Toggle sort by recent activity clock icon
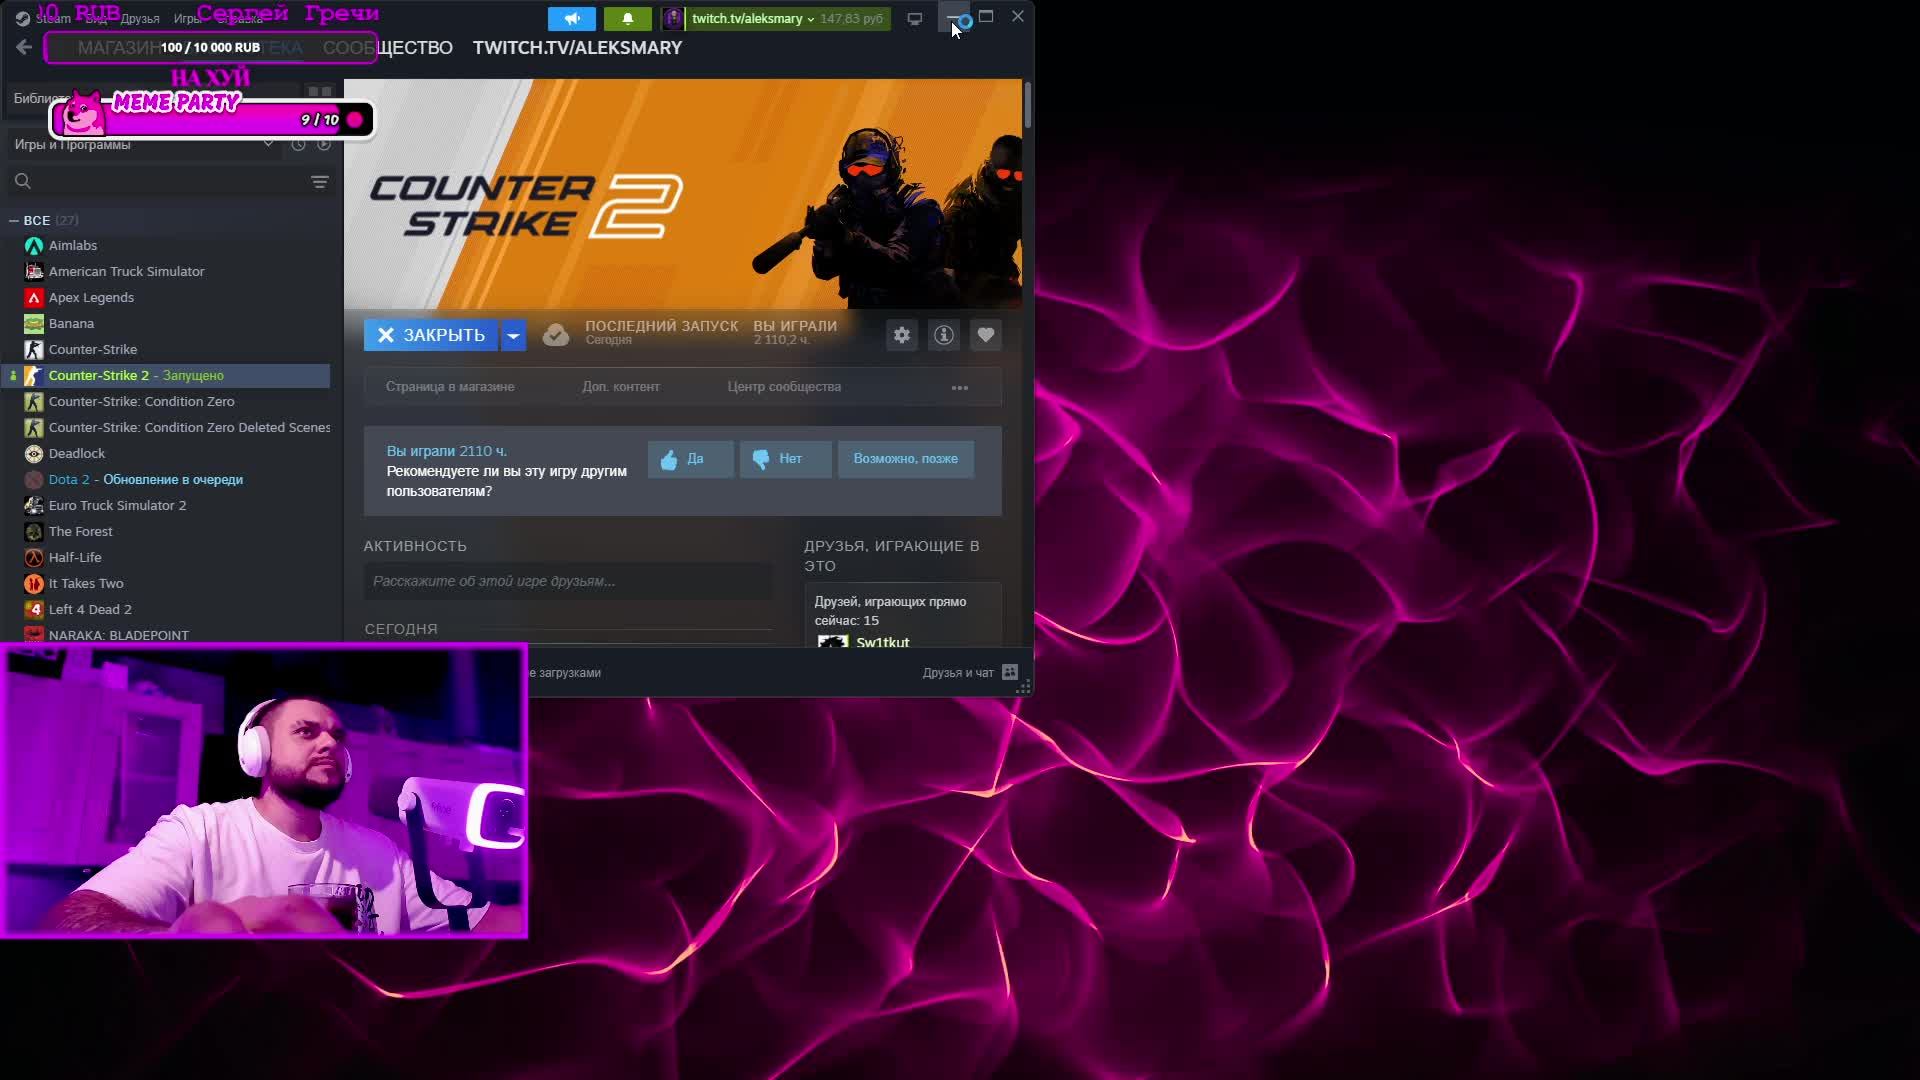Image resolution: width=1920 pixels, height=1080 pixels. 298,145
